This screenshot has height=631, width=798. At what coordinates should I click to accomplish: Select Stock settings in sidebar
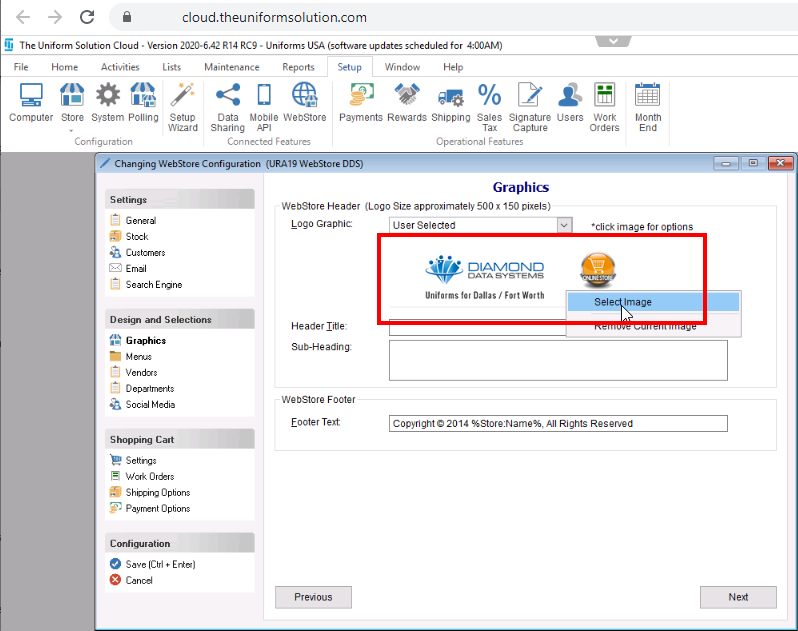pyautogui.click(x=129, y=236)
